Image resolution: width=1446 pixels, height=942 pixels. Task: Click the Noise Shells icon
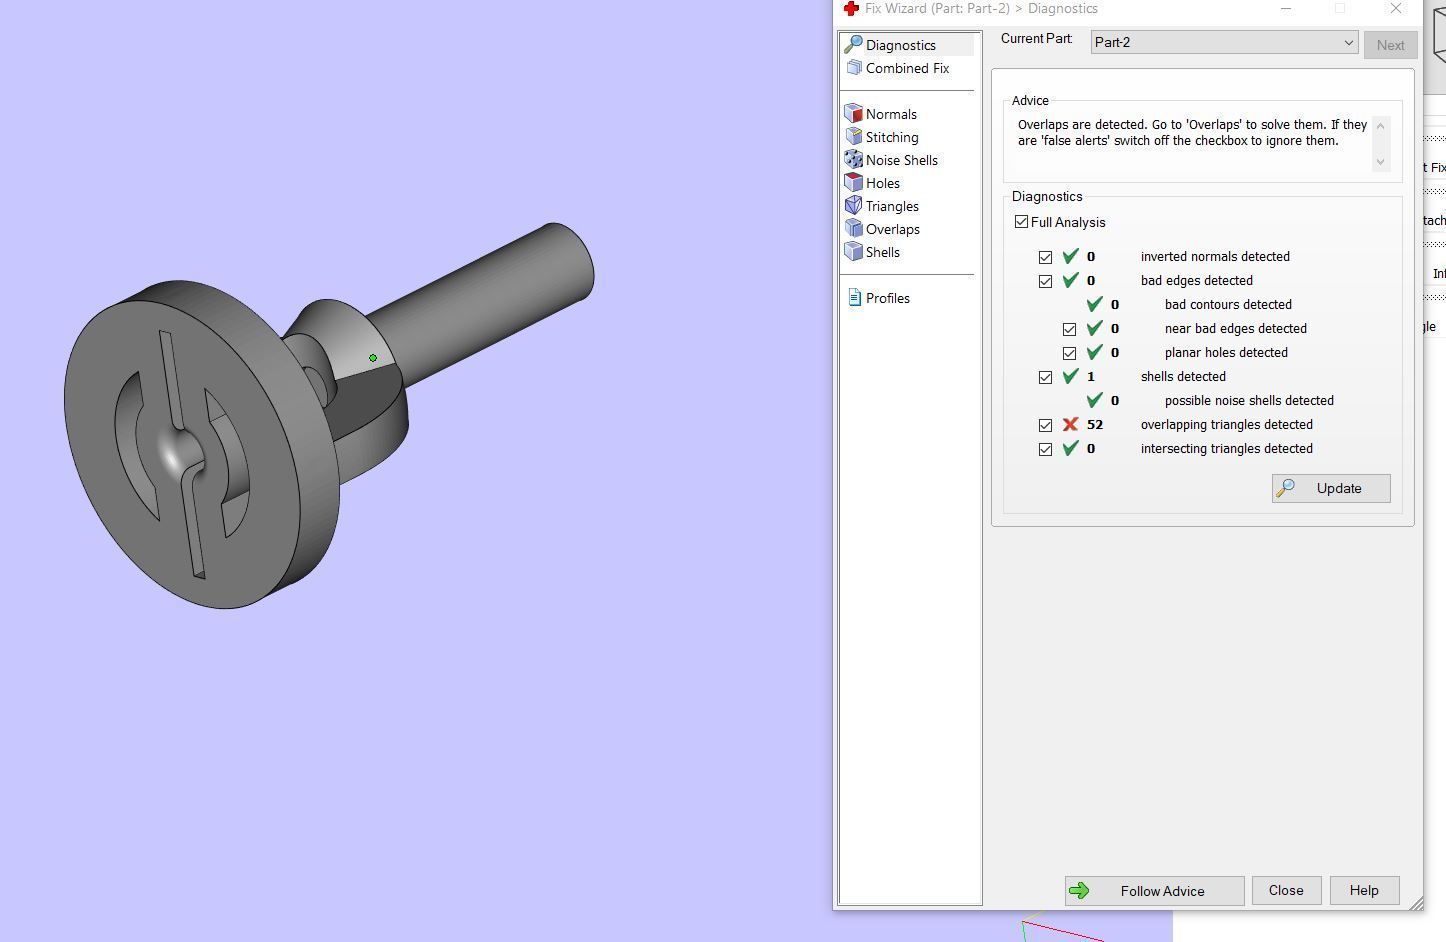853,160
